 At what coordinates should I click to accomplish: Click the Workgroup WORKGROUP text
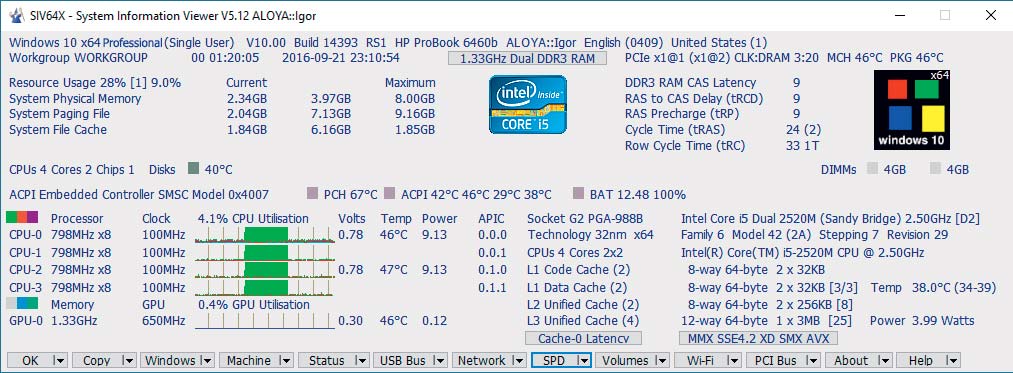78,58
